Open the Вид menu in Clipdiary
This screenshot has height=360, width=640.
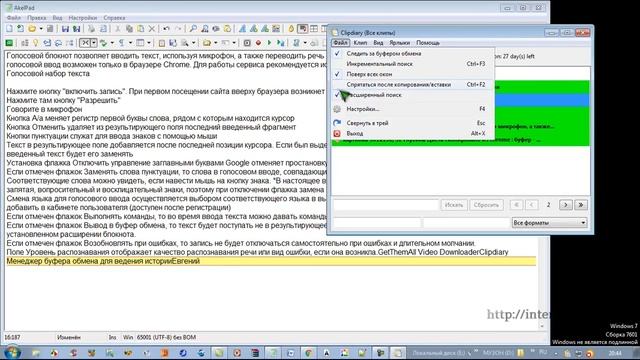click(x=378, y=43)
